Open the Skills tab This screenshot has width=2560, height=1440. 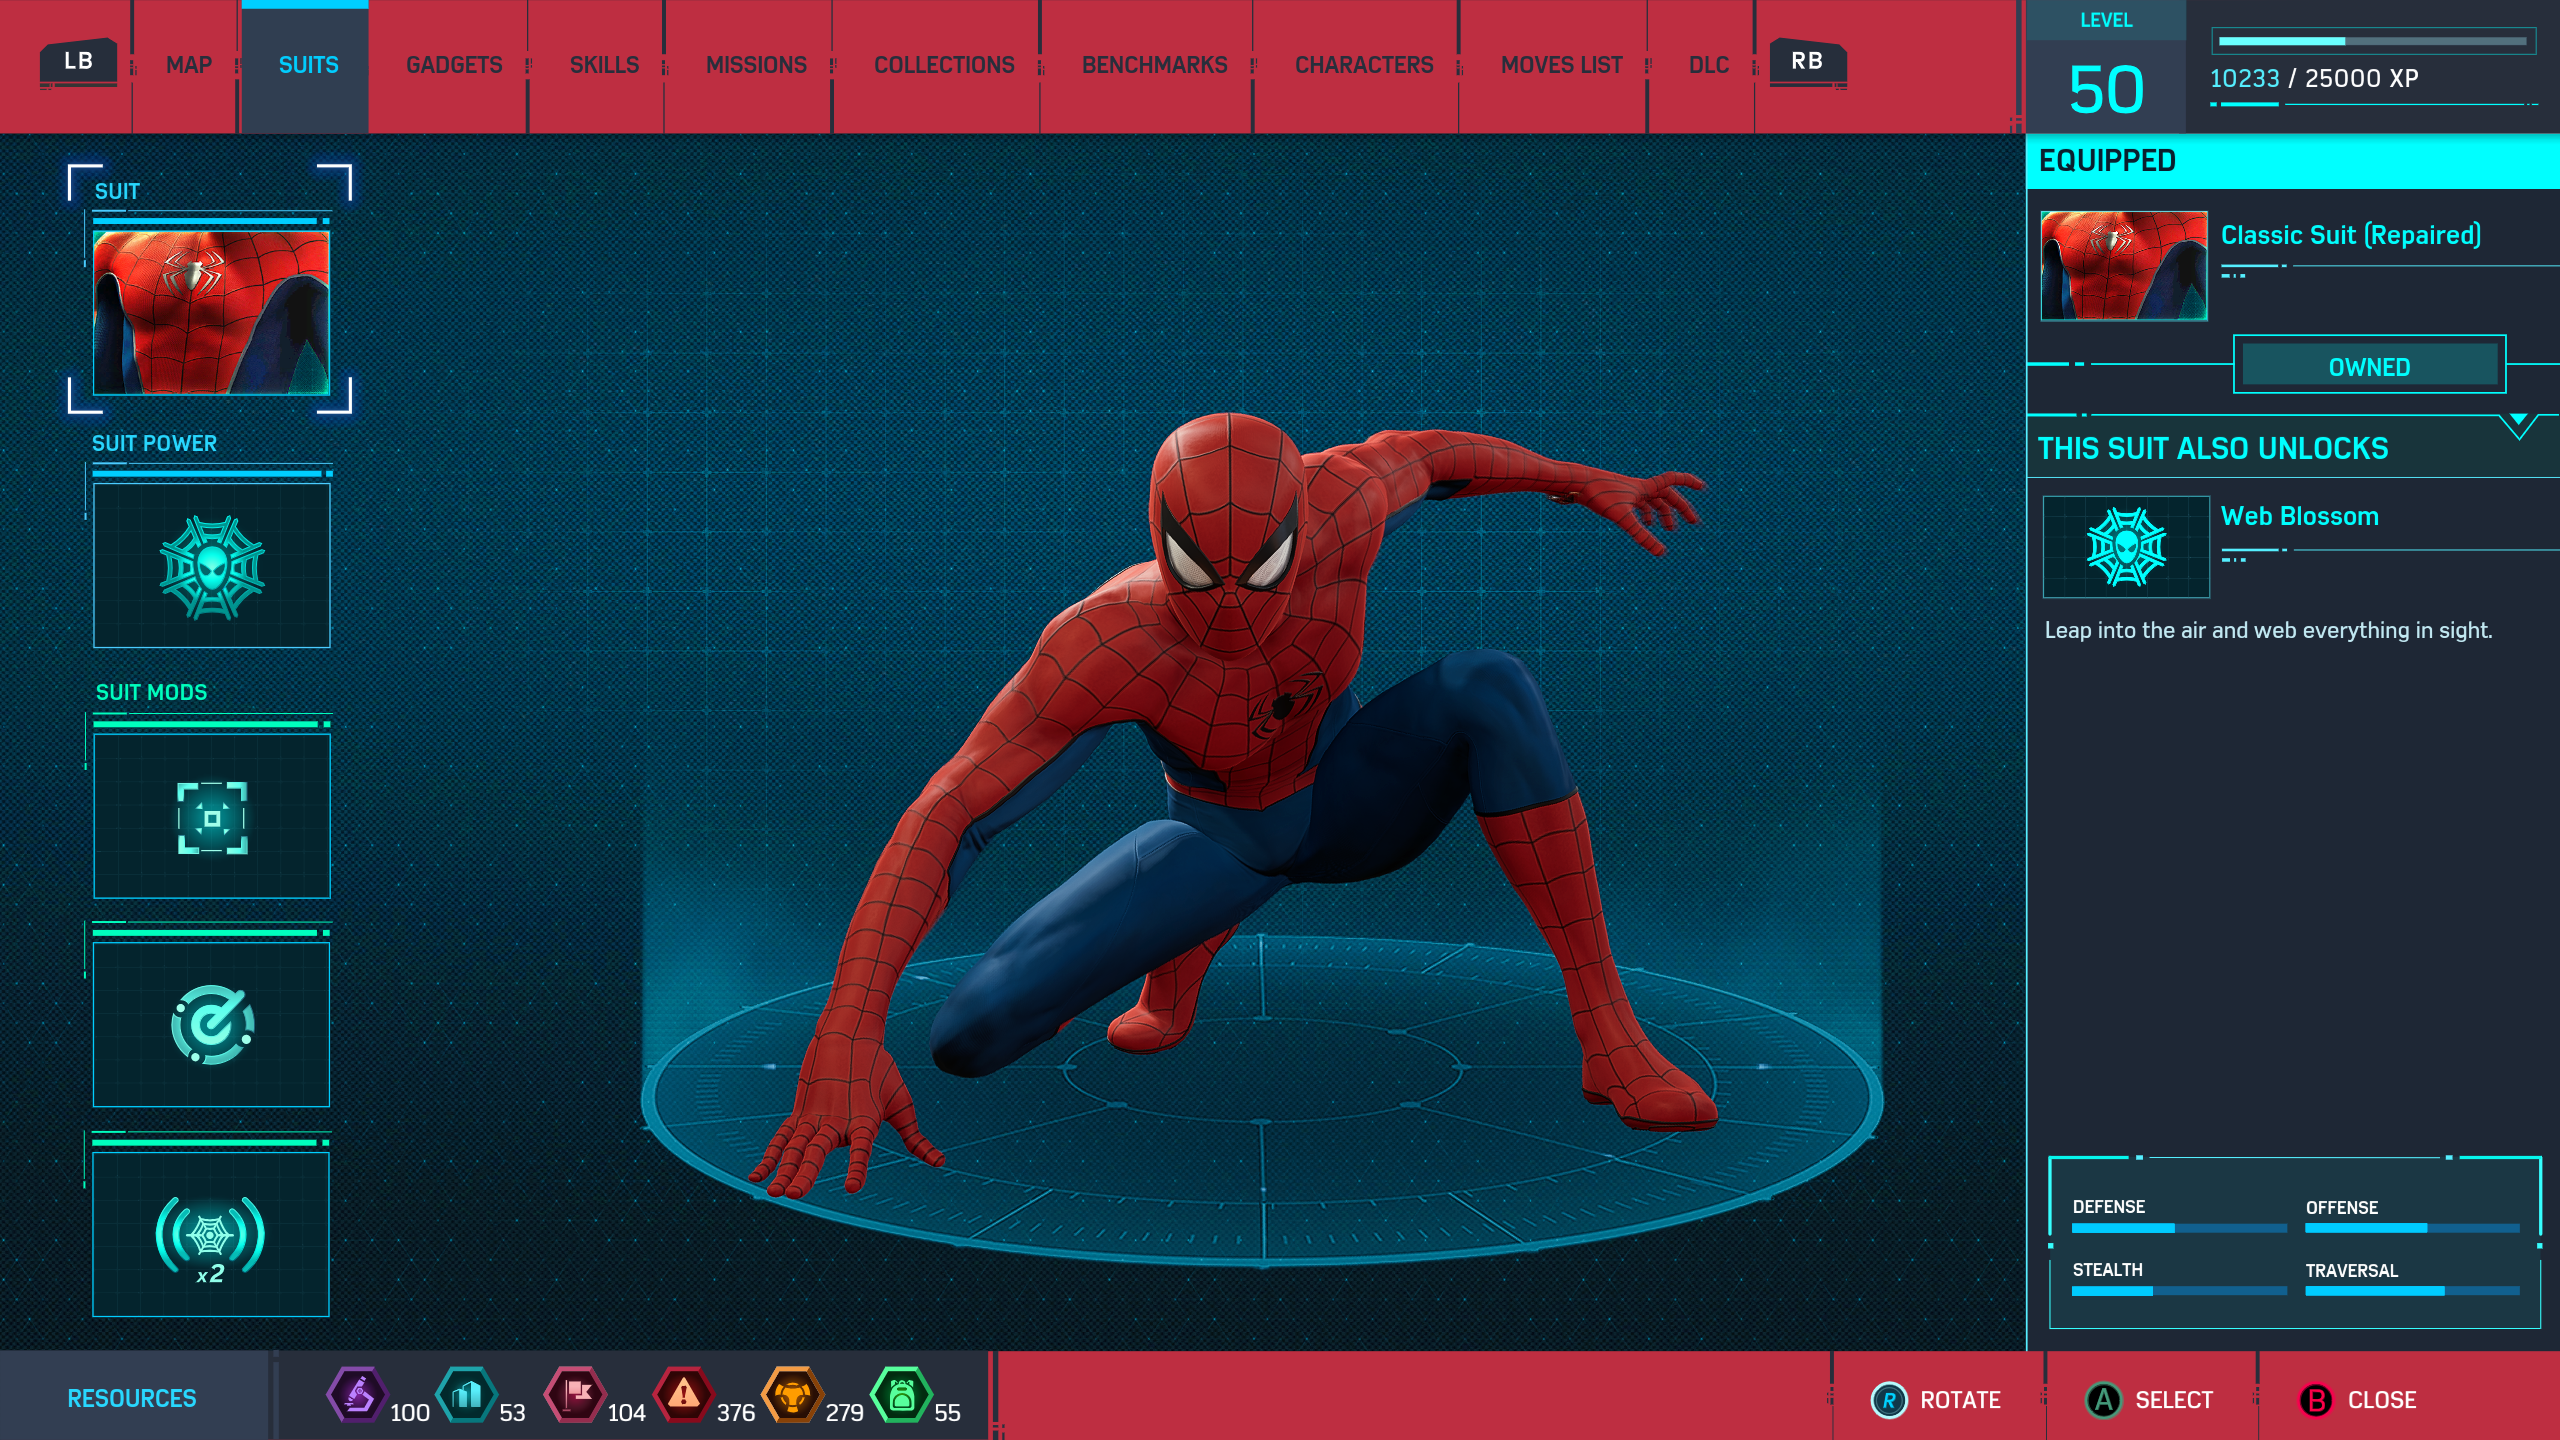click(x=604, y=65)
